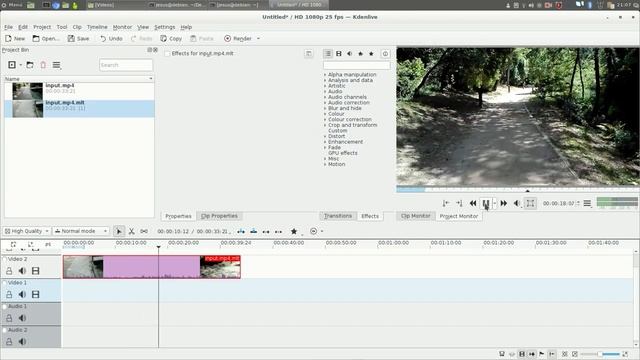Viewport: 640px width, 360px height.
Task: Click the Render button
Action: pos(238,39)
